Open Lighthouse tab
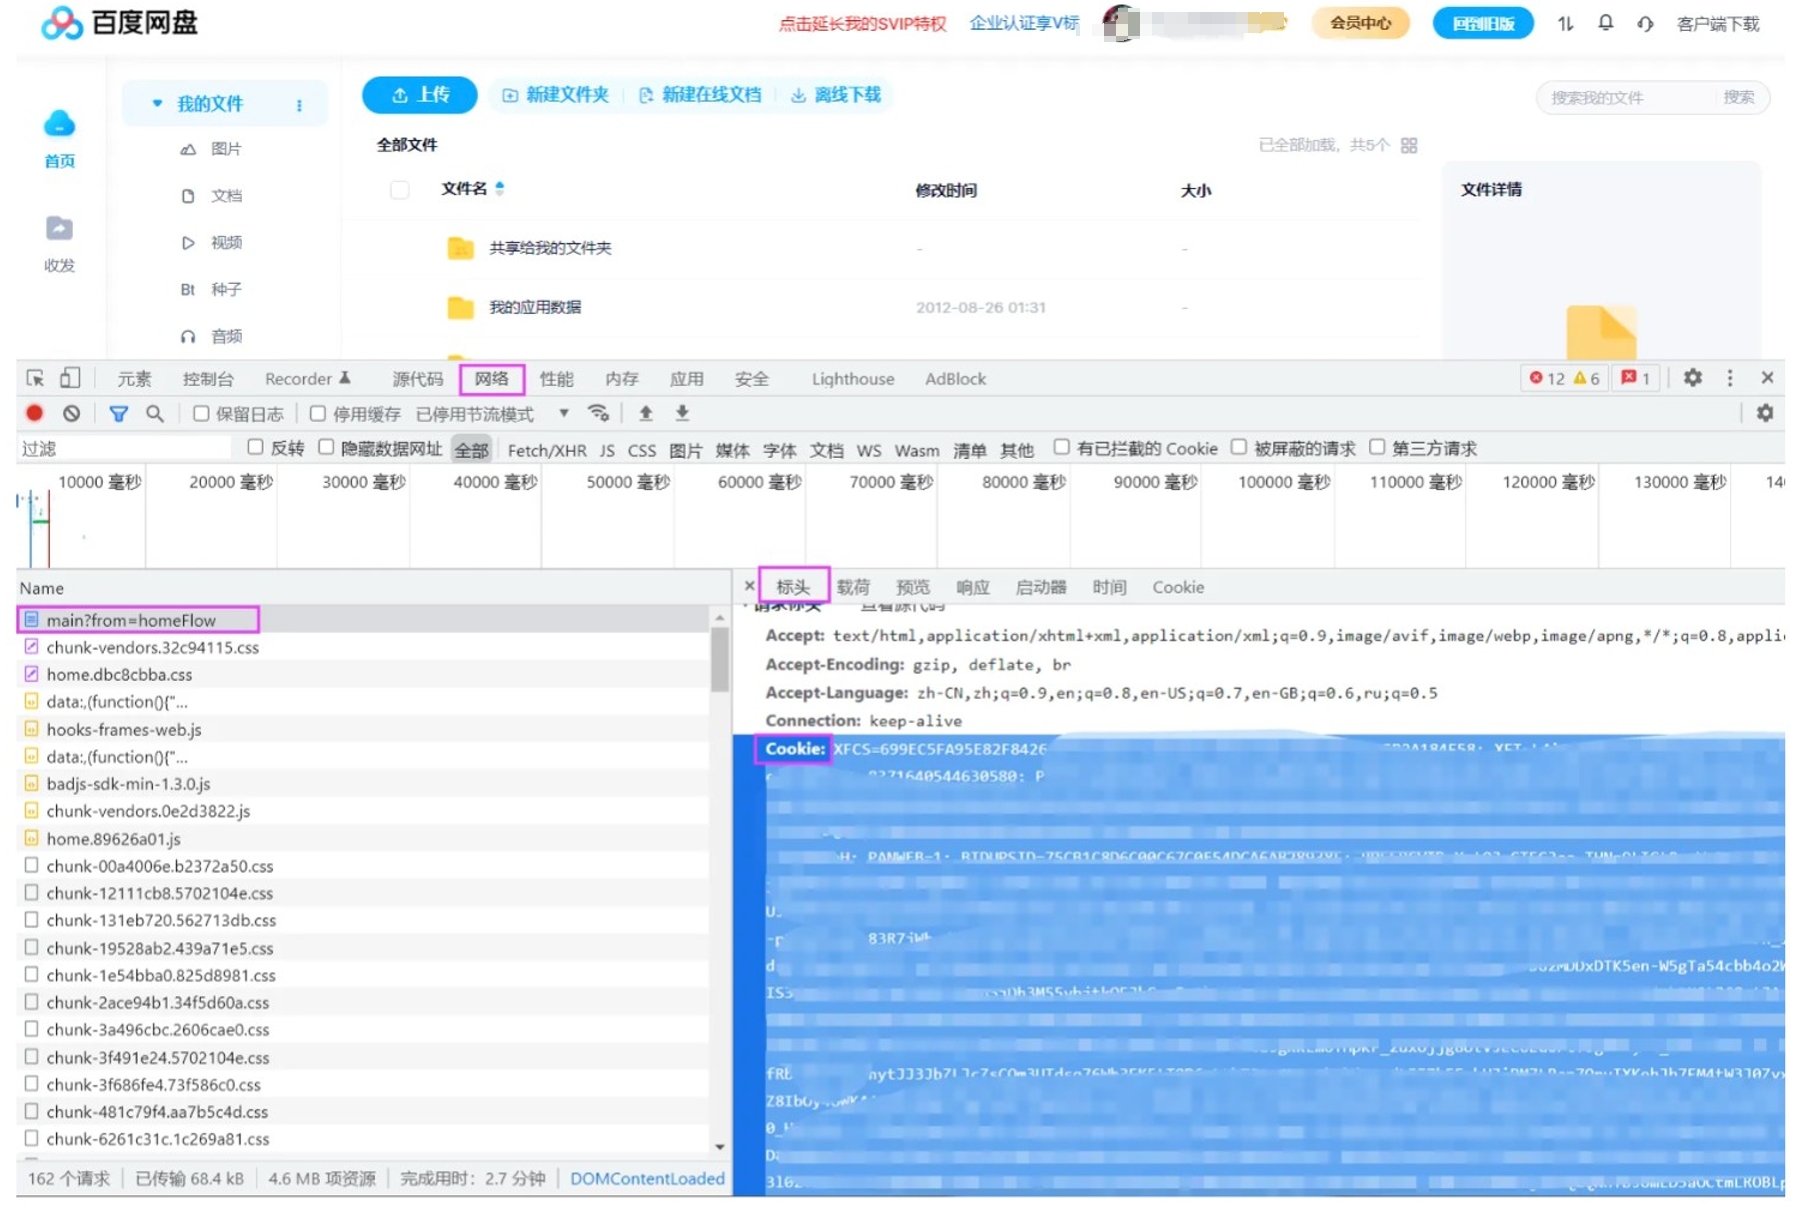The width and height of the screenshot is (1810, 1222). (x=853, y=379)
